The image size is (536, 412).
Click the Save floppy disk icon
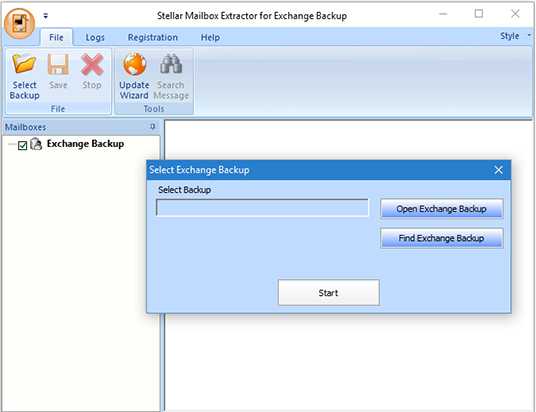[x=58, y=64]
